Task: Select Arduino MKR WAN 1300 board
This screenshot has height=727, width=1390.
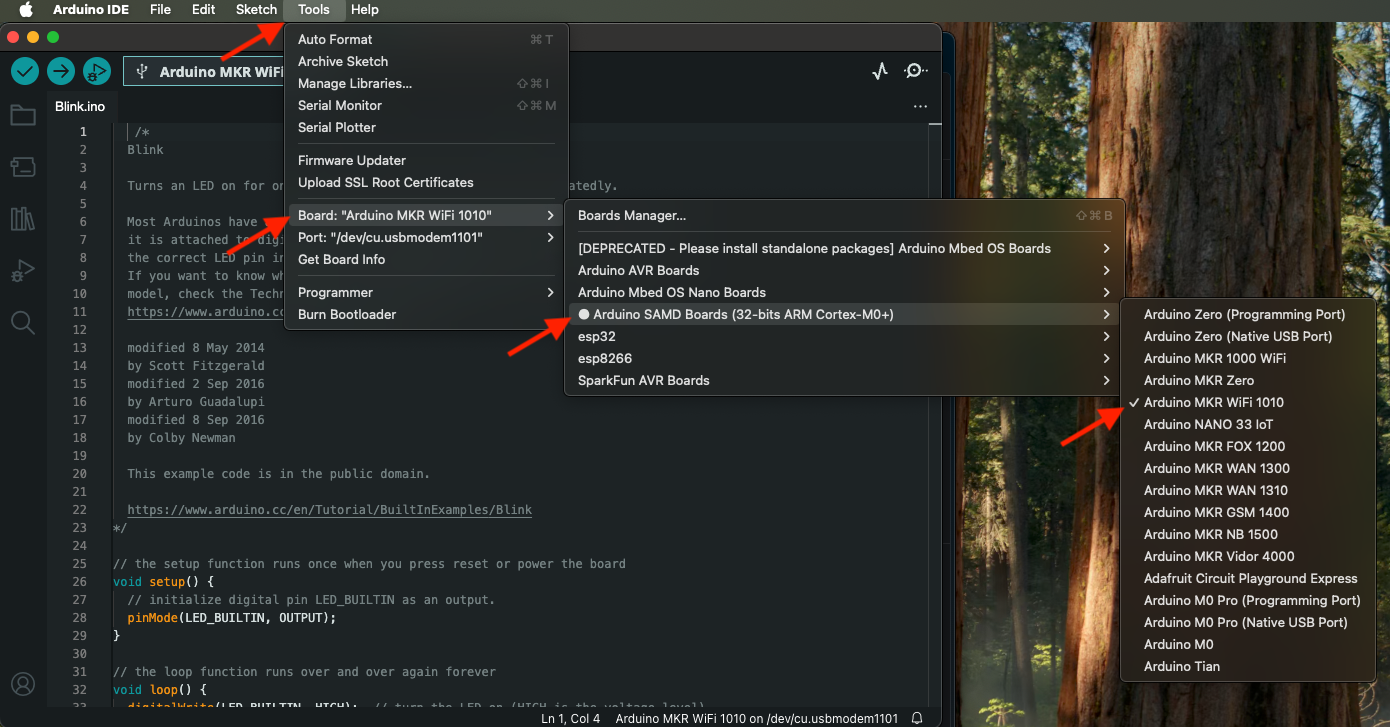Action: point(1248,468)
